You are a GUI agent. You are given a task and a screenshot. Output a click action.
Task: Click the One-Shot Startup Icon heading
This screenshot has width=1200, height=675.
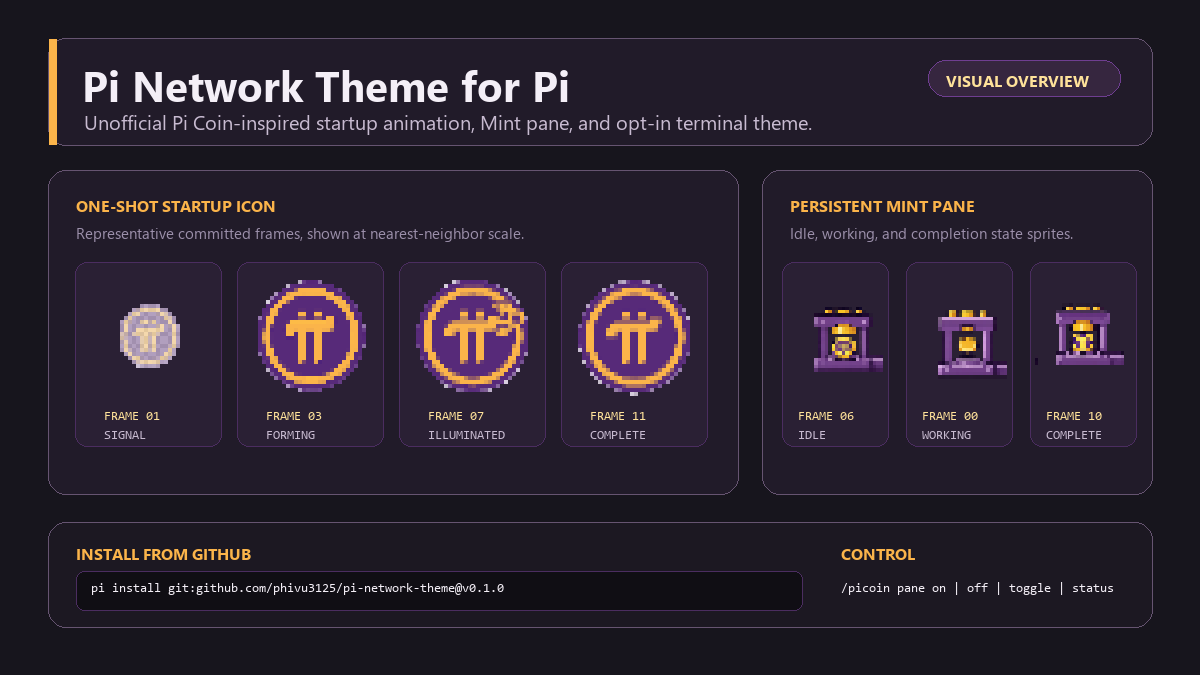coord(176,207)
